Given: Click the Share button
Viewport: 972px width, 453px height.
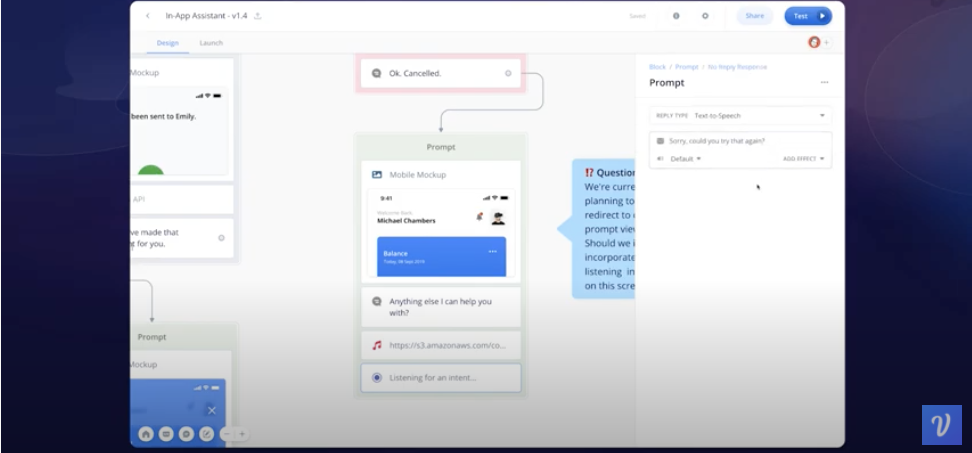Looking at the screenshot, I should pyautogui.click(x=754, y=16).
